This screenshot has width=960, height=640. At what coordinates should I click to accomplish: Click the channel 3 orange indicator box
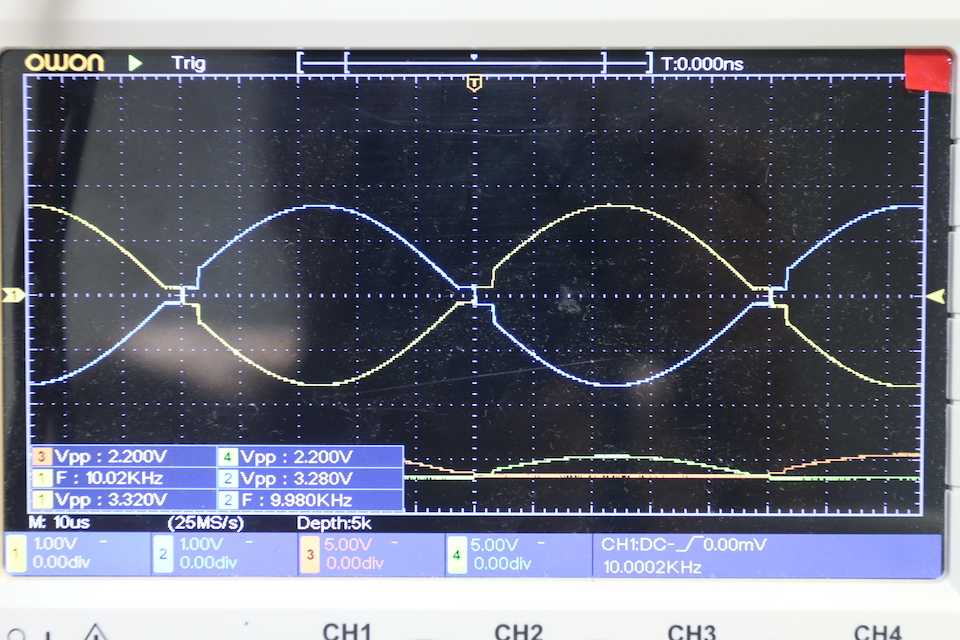pyautogui.click(x=310, y=554)
